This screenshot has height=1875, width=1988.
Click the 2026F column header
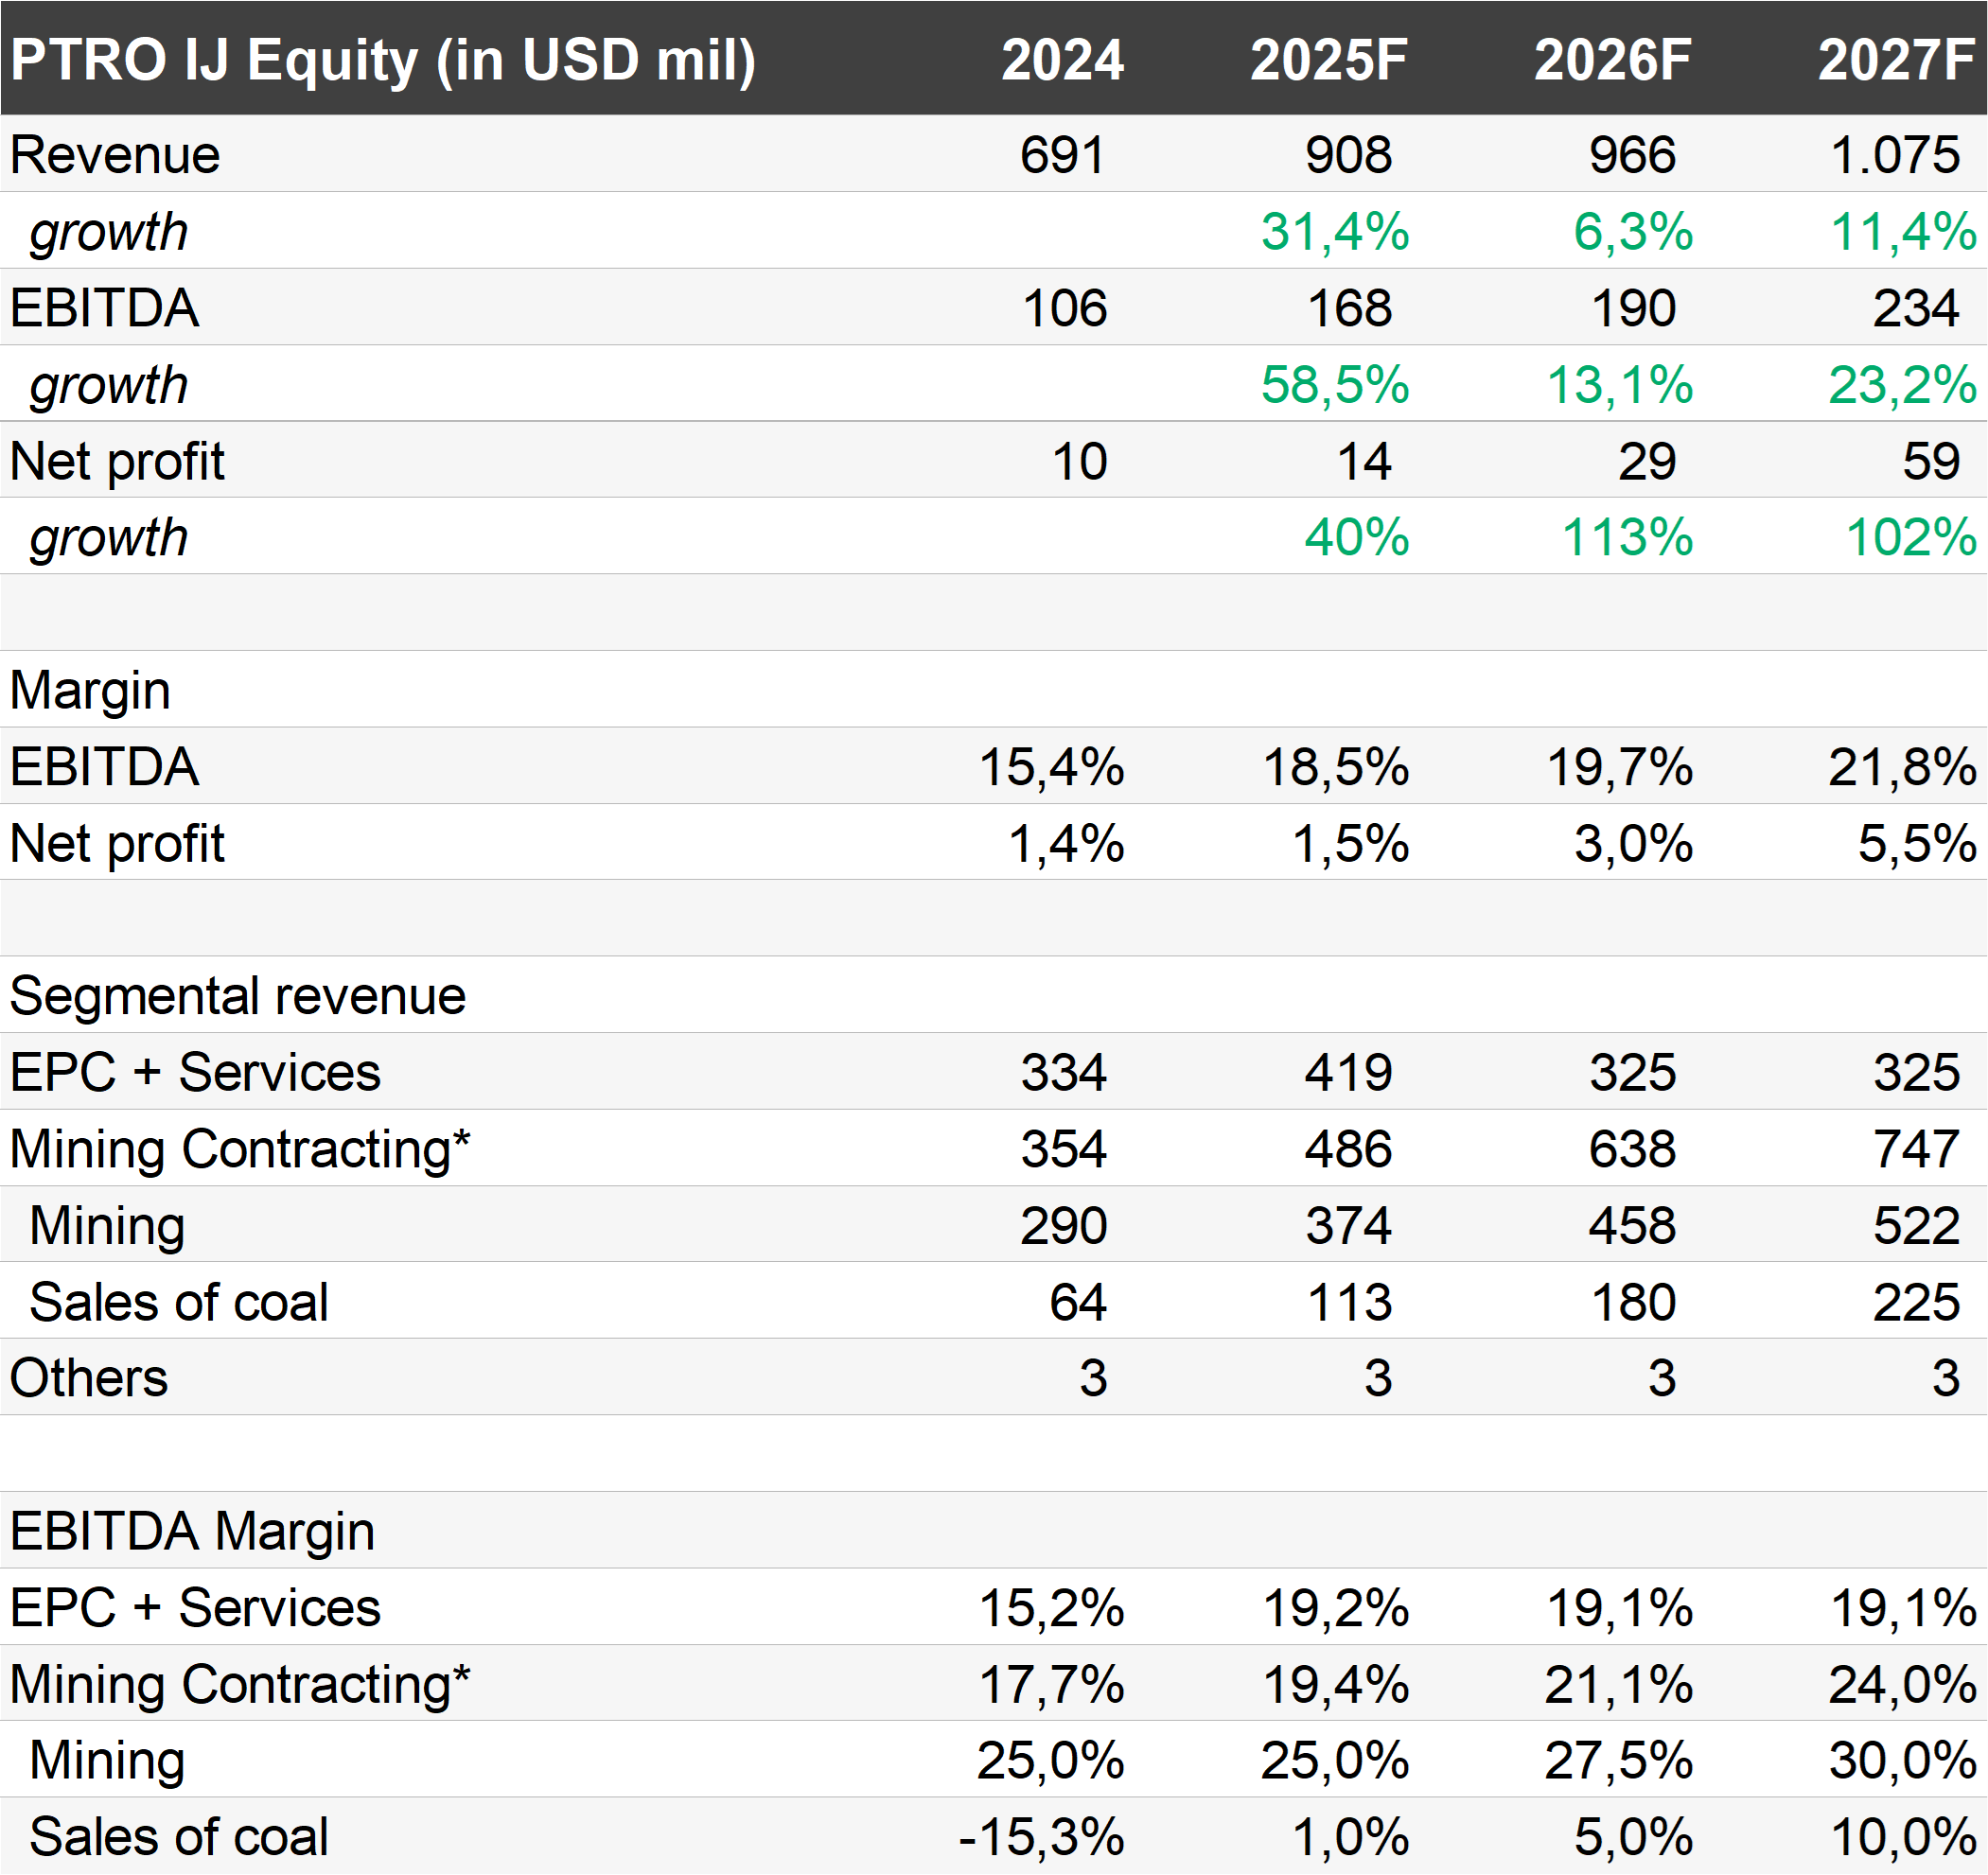[x=1612, y=60]
